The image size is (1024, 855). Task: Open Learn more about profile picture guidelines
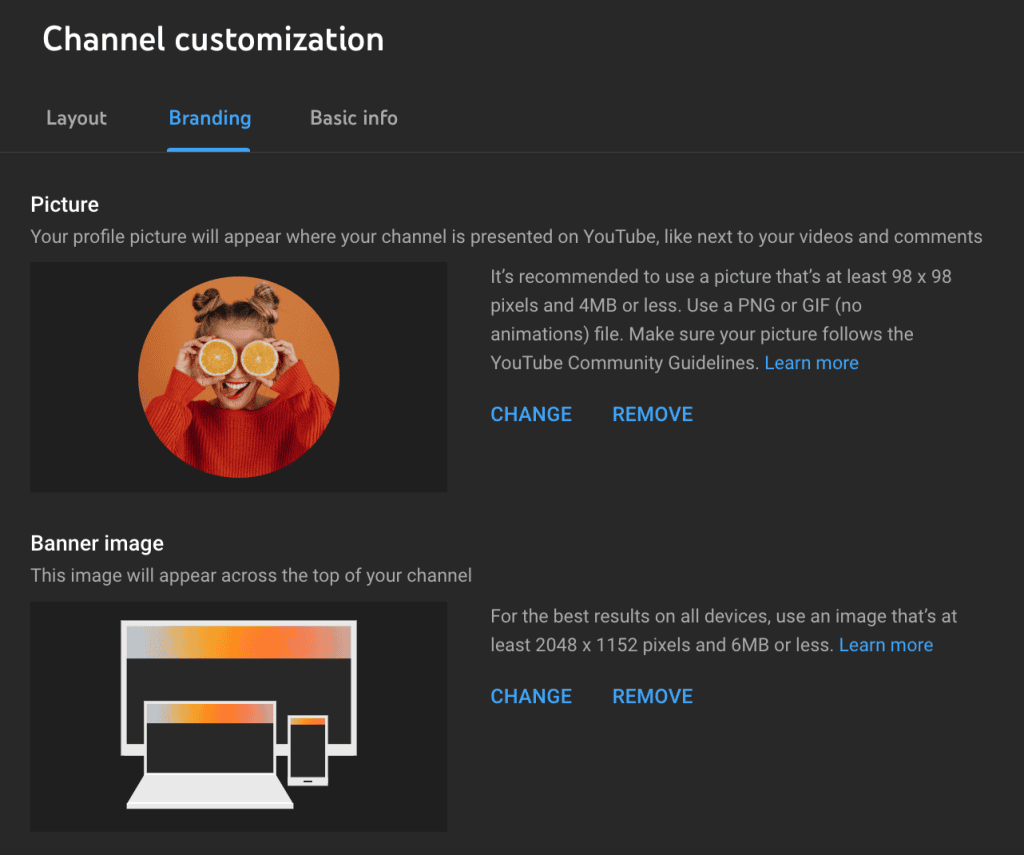point(811,363)
